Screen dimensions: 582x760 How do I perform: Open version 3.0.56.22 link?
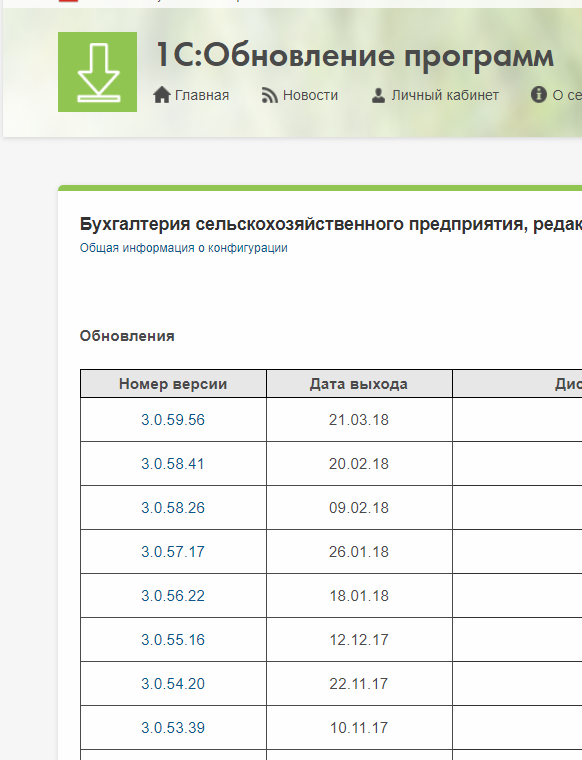(x=173, y=596)
